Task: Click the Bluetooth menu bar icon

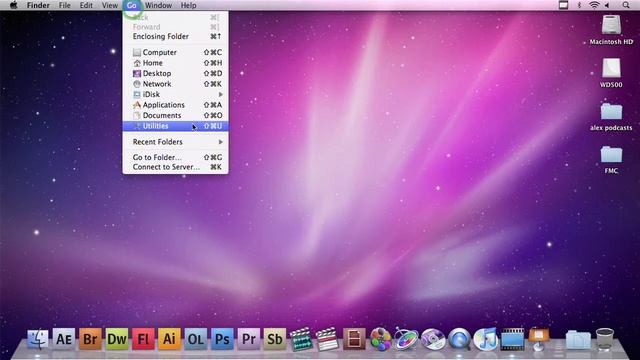Action: (579, 5)
